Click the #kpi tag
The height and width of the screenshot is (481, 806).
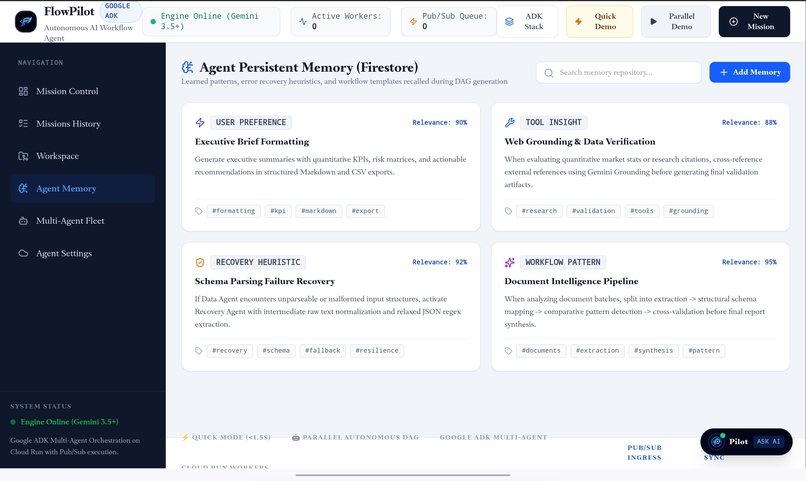coord(278,211)
